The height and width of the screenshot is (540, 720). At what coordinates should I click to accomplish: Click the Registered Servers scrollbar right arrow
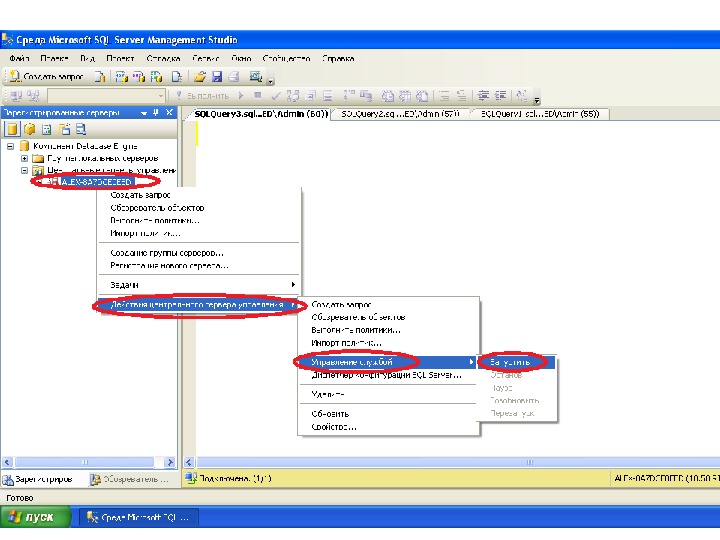click(169, 462)
